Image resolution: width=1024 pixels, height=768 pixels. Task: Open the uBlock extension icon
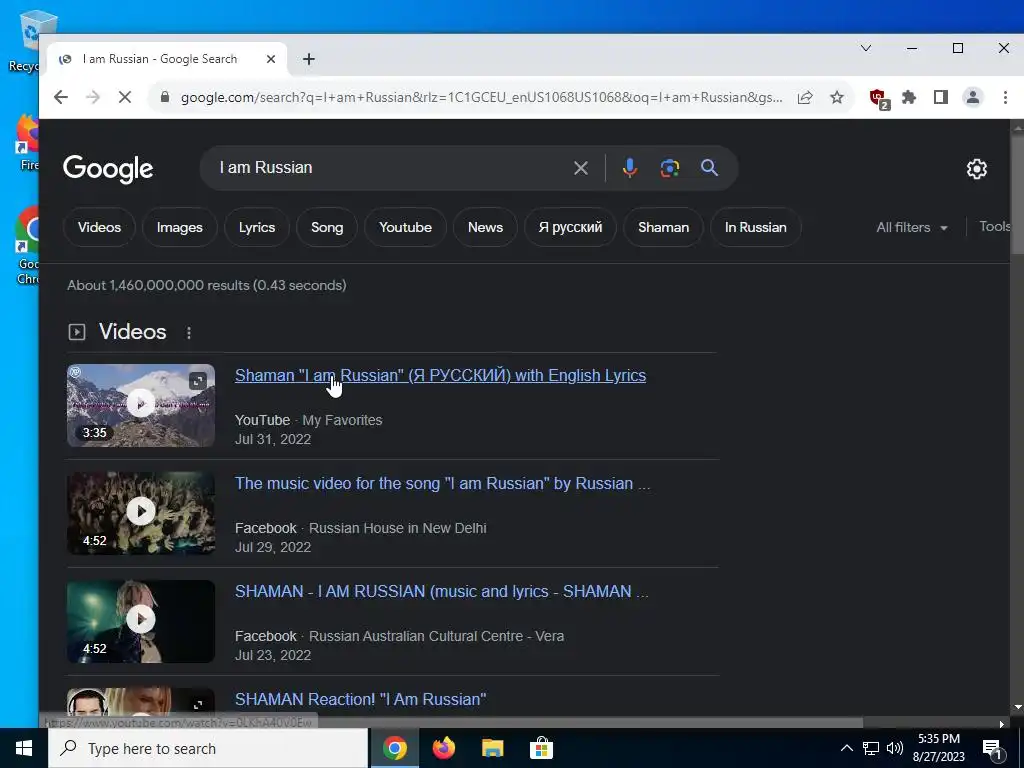tap(879, 99)
